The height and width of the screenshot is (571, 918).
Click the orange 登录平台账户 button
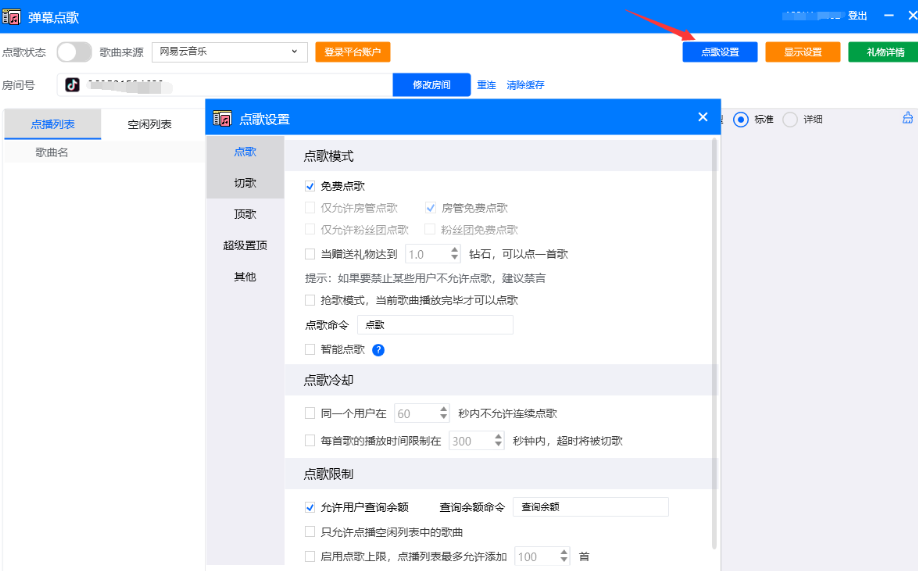tap(352, 52)
